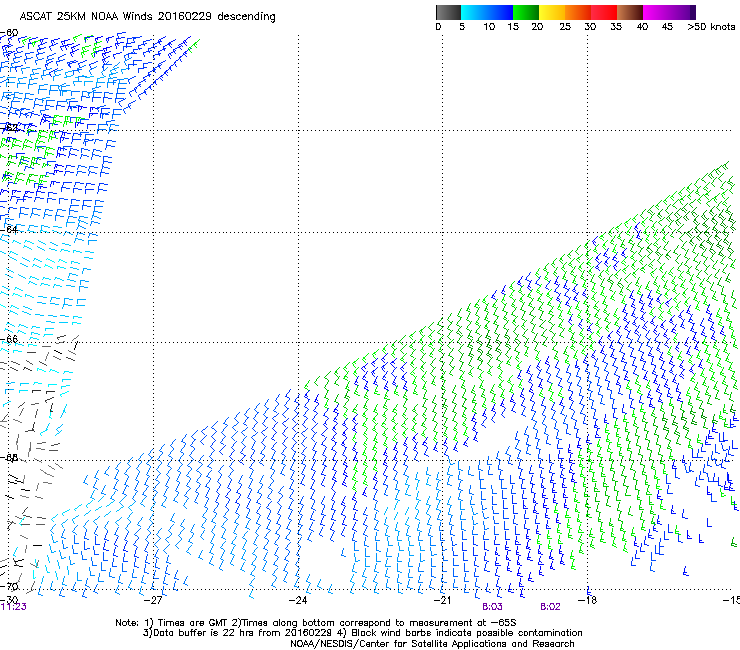The width and height of the screenshot is (740, 650).
Task: Select the "30" legend tick label
Action: pos(590,27)
